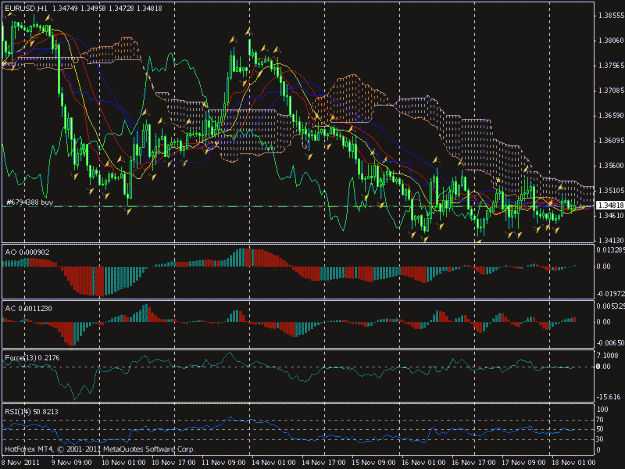Screen dimensions: 625x469
Task: Click the 0 level on RSI scale
Action: (x=599, y=450)
